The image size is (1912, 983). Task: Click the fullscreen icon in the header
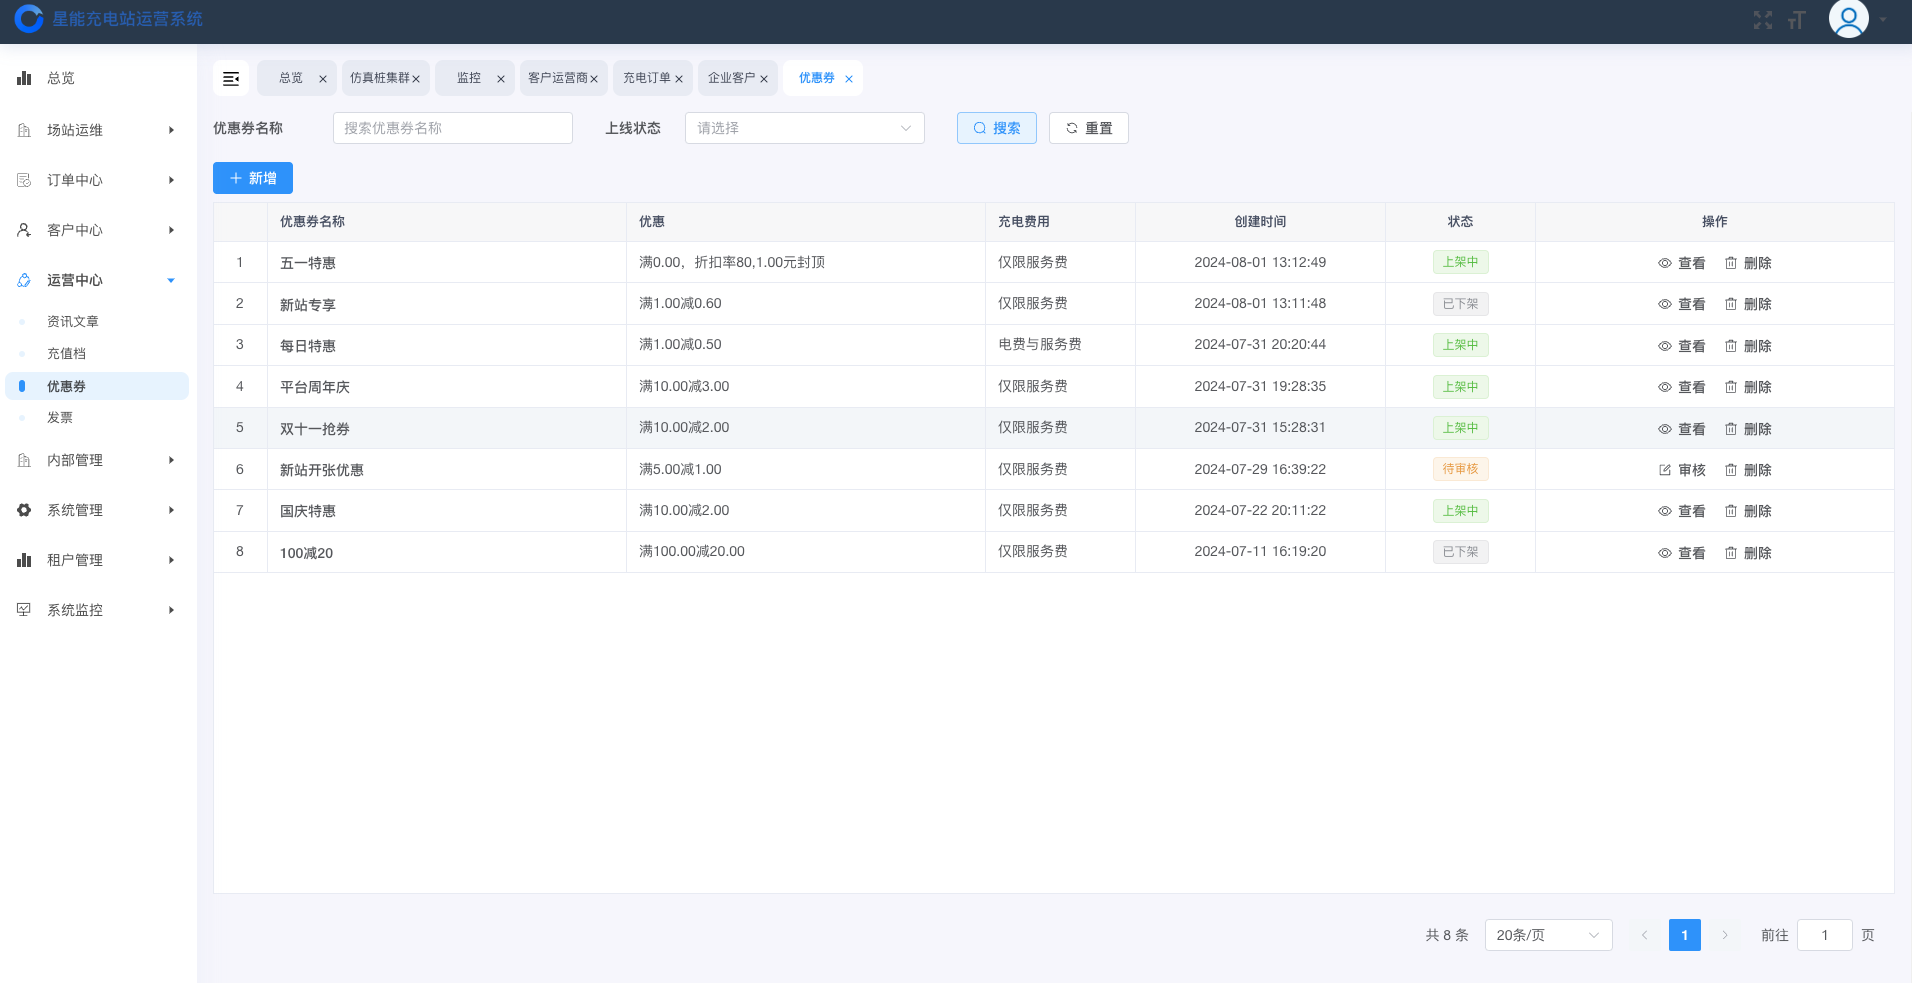[x=1763, y=20]
